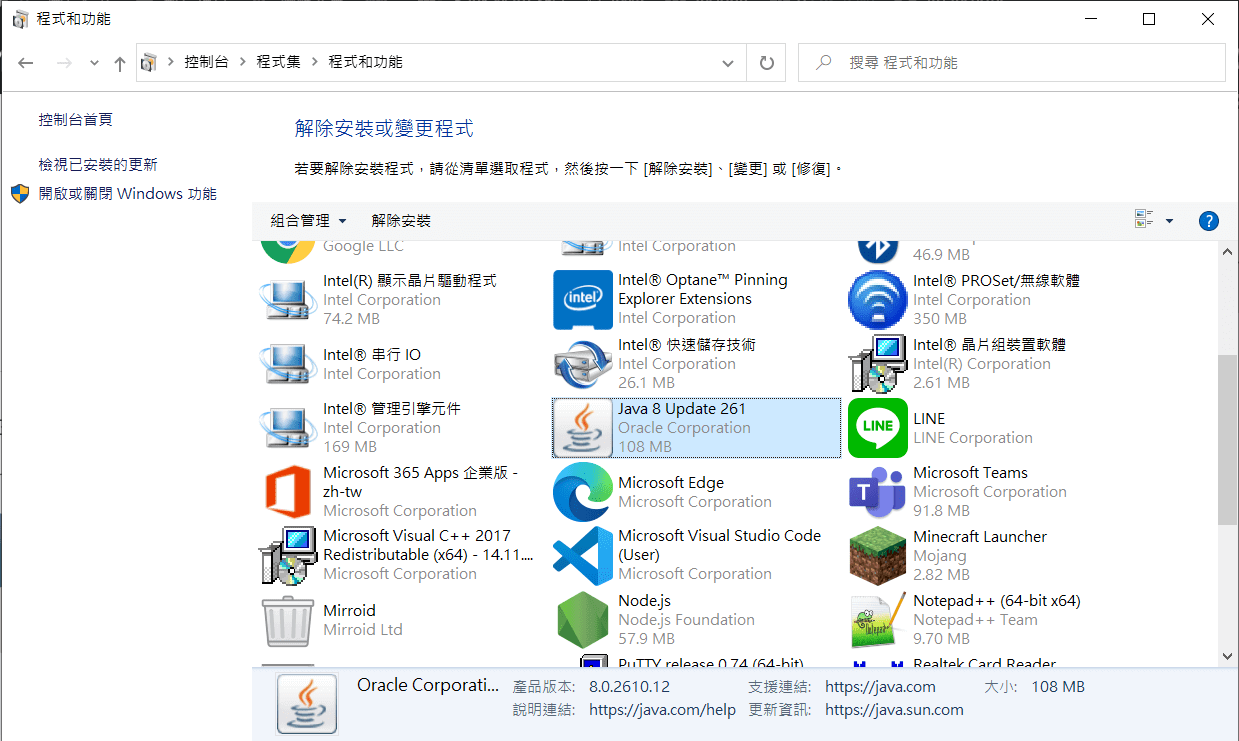This screenshot has width=1239, height=741.
Task: Open 開啟或關閉 Windows 功能 link
Action: tap(128, 194)
